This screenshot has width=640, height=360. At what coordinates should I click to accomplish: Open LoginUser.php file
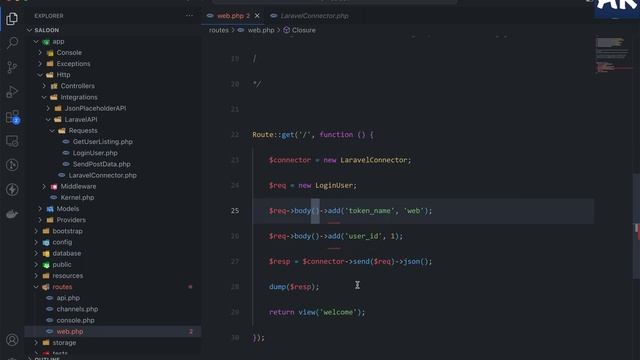95,153
